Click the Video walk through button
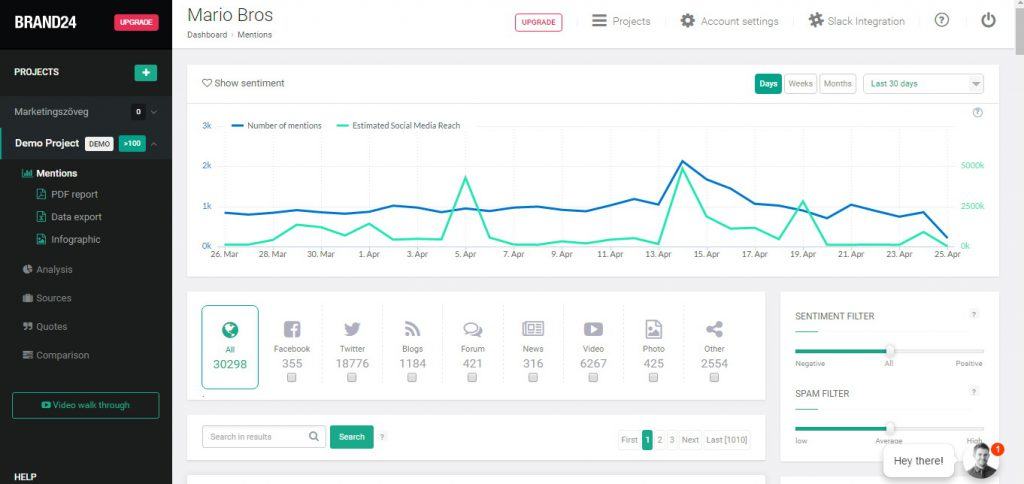 click(x=86, y=405)
